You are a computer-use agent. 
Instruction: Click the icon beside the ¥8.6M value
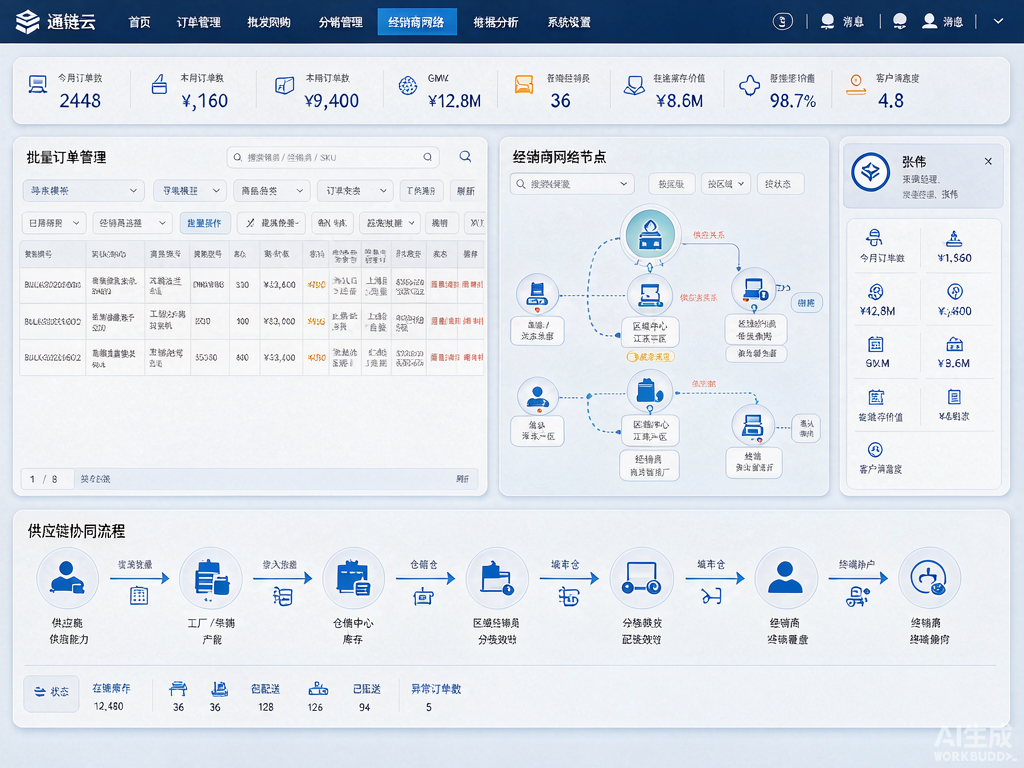point(633,85)
